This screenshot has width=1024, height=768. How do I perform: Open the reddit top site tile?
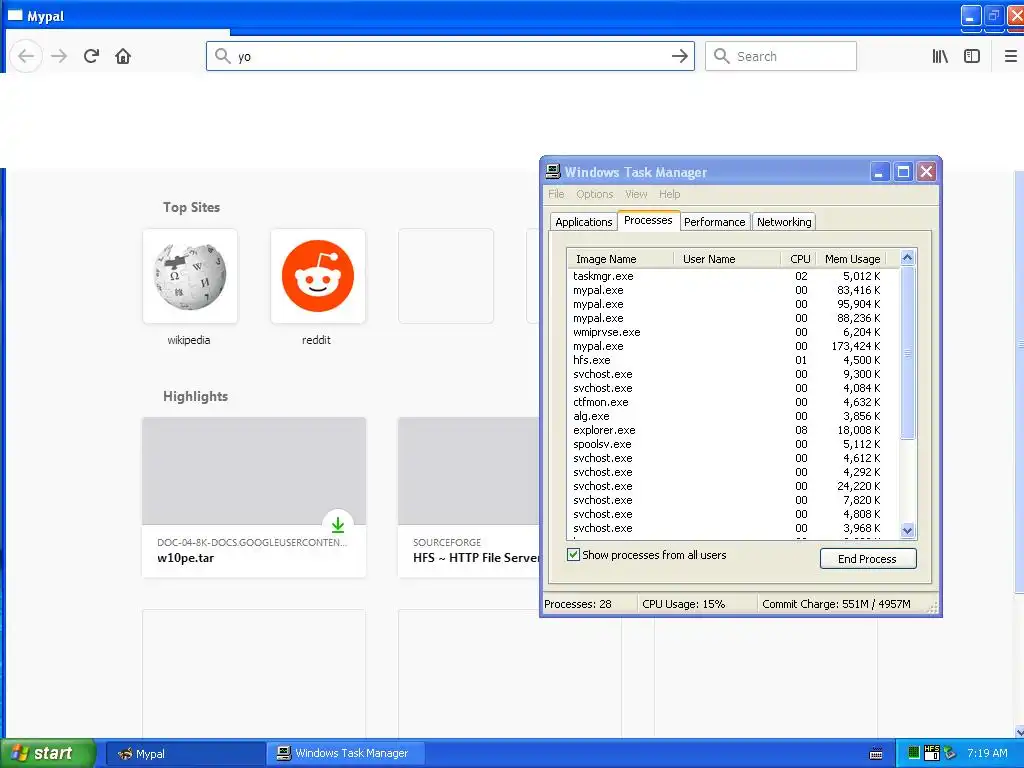(x=317, y=276)
